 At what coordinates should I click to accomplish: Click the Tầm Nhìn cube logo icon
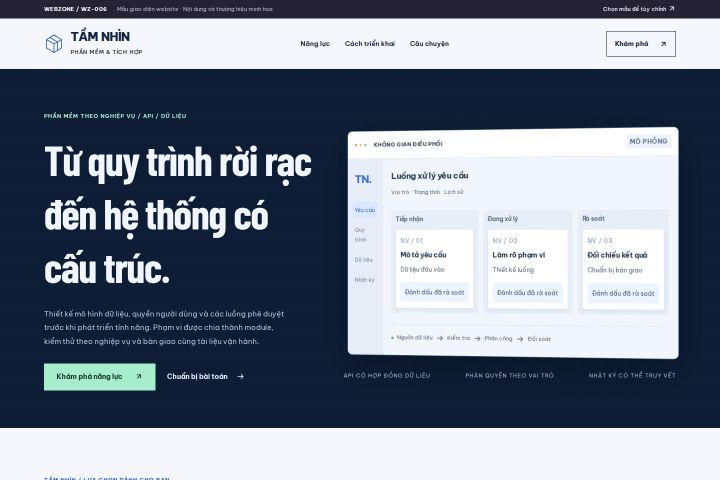click(54, 44)
